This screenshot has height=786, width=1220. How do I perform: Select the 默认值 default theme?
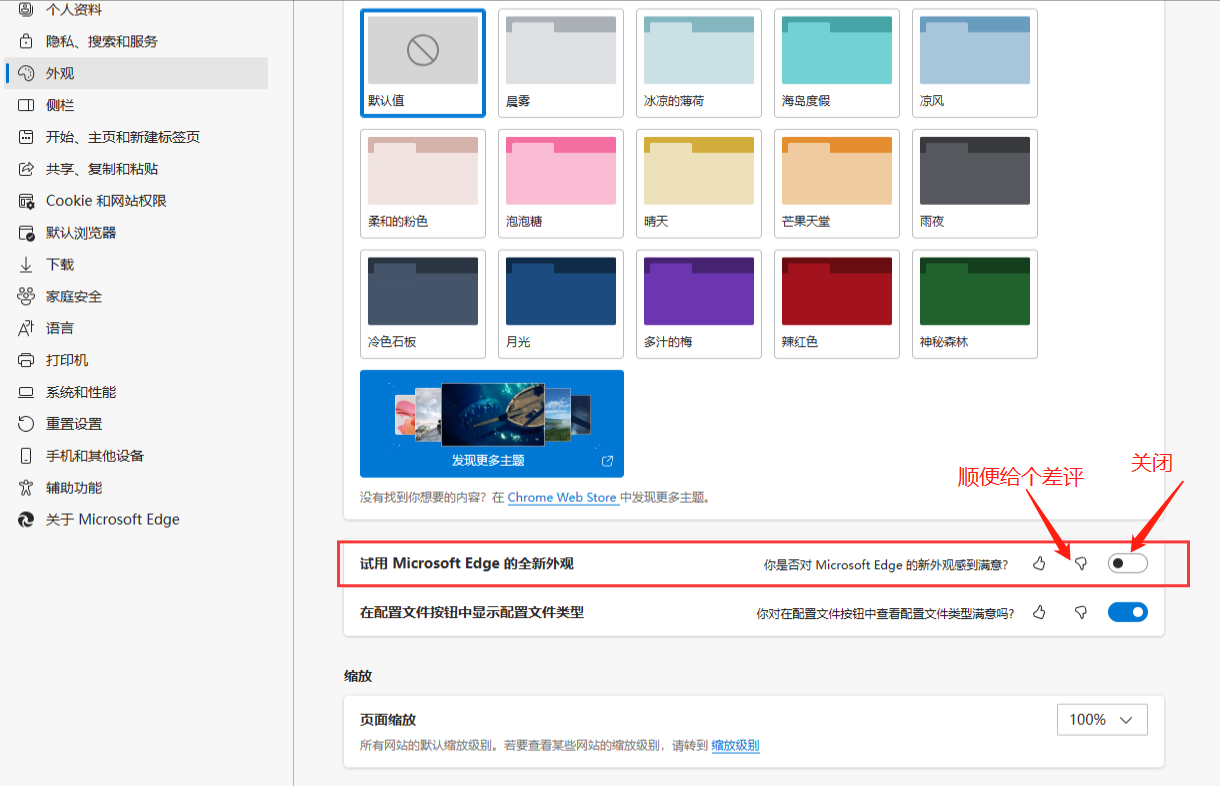tap(423, 63)
